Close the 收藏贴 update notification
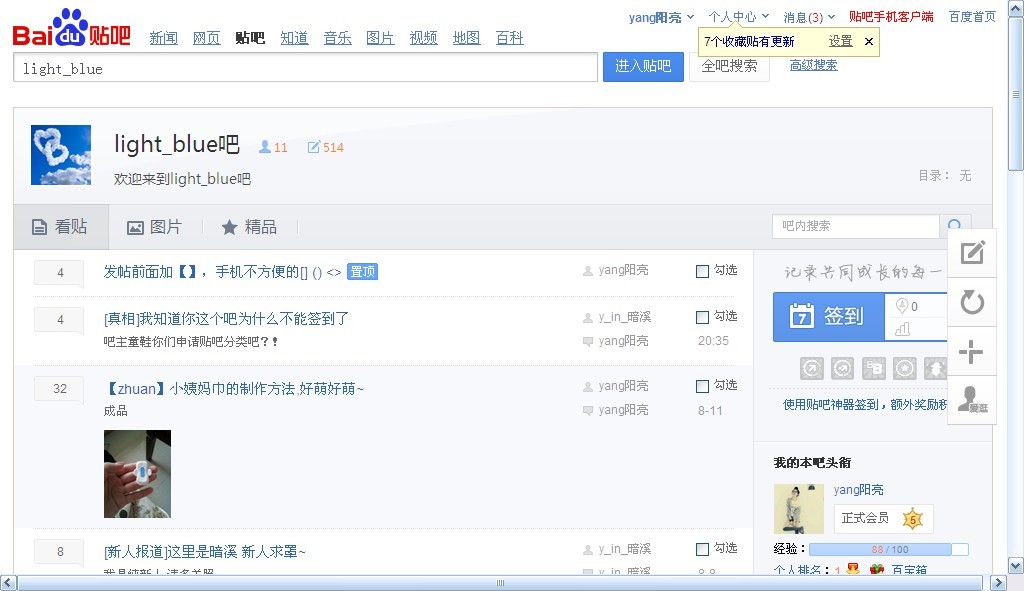 869,41
